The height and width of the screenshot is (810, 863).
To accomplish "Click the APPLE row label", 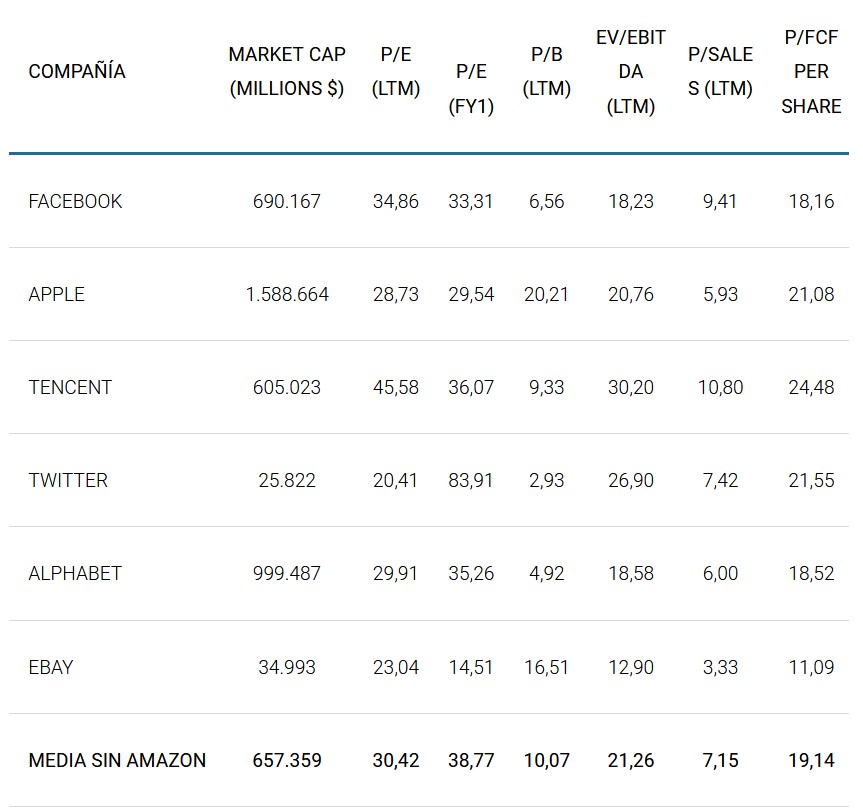I will coord(57,294).
